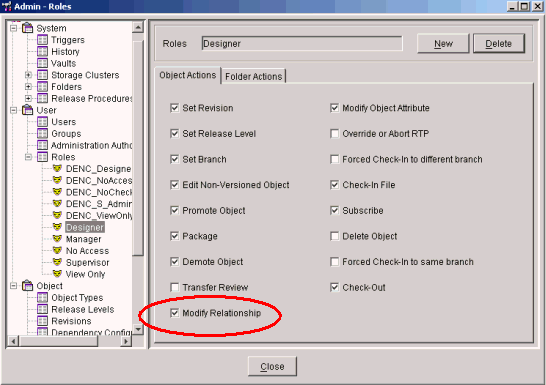Click the Close button at bottom

pyautogui.click(x=272, y=366)
